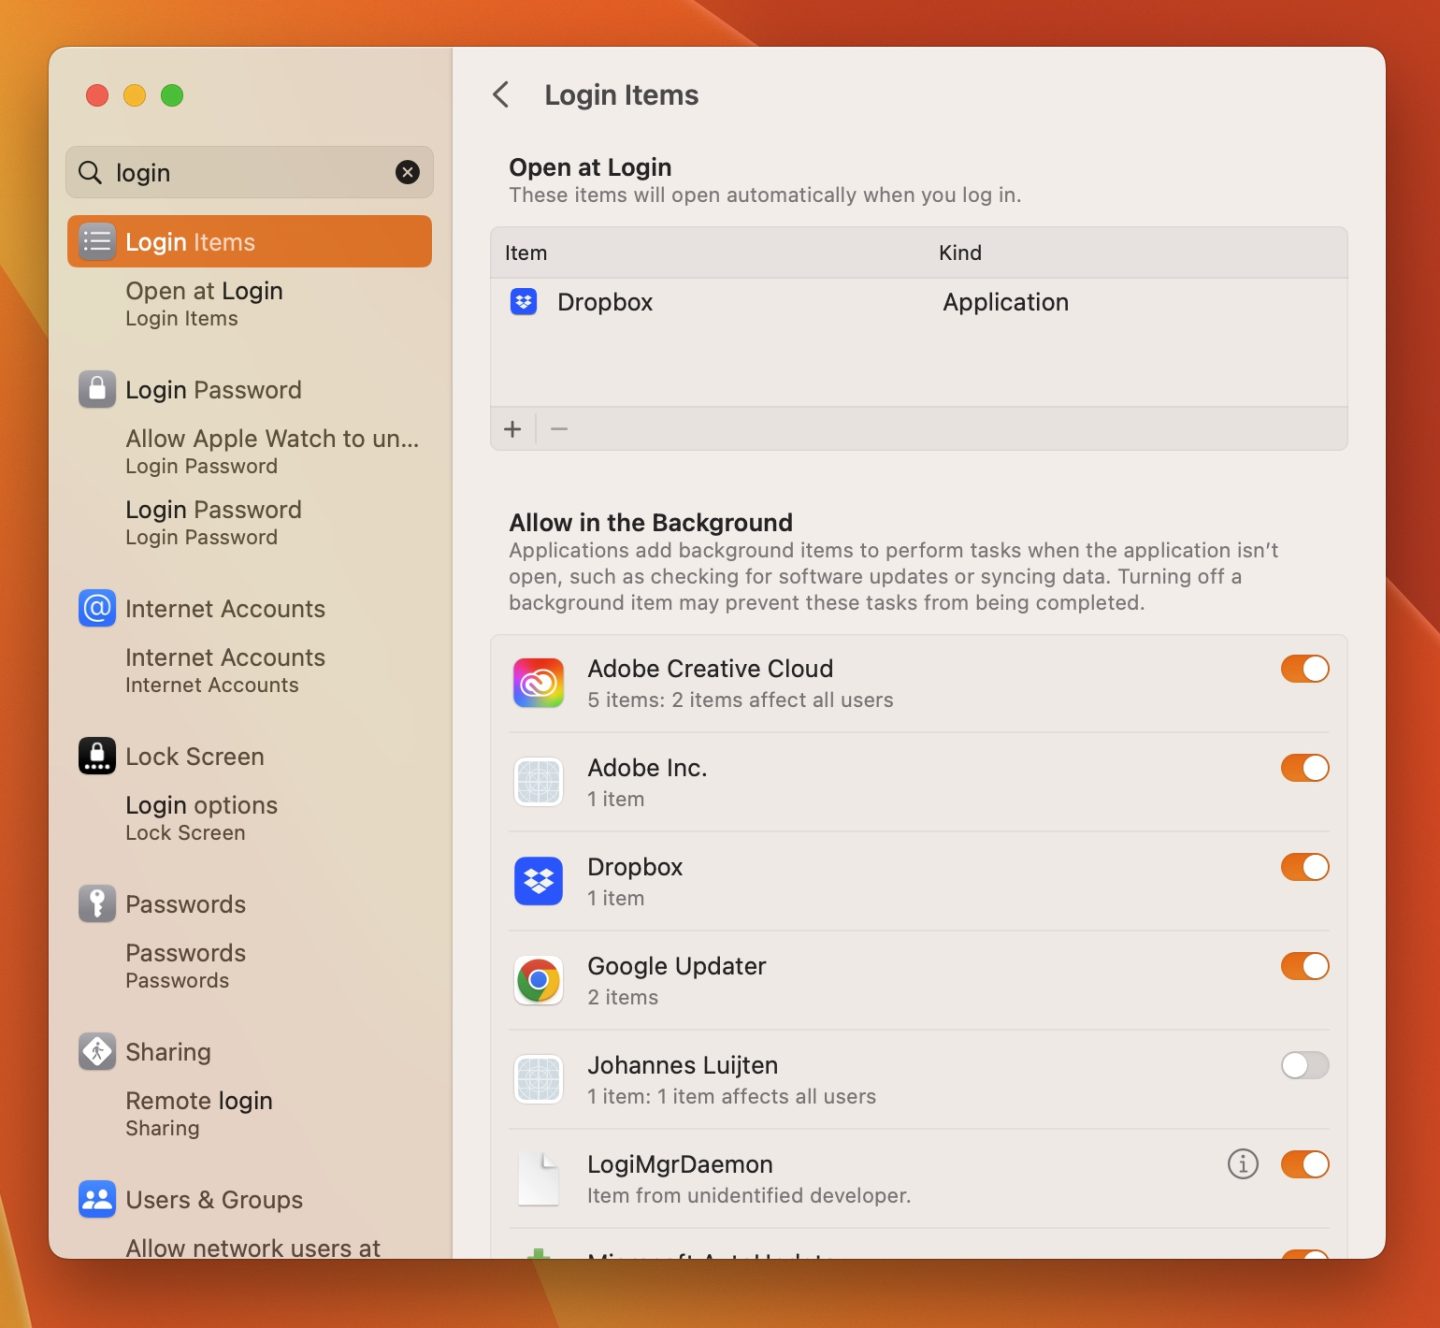The height and width of the screenshot is (1328, 1440).
Task: Click the Adobe Inc. placeholder icon
Action: coord(538,782)
